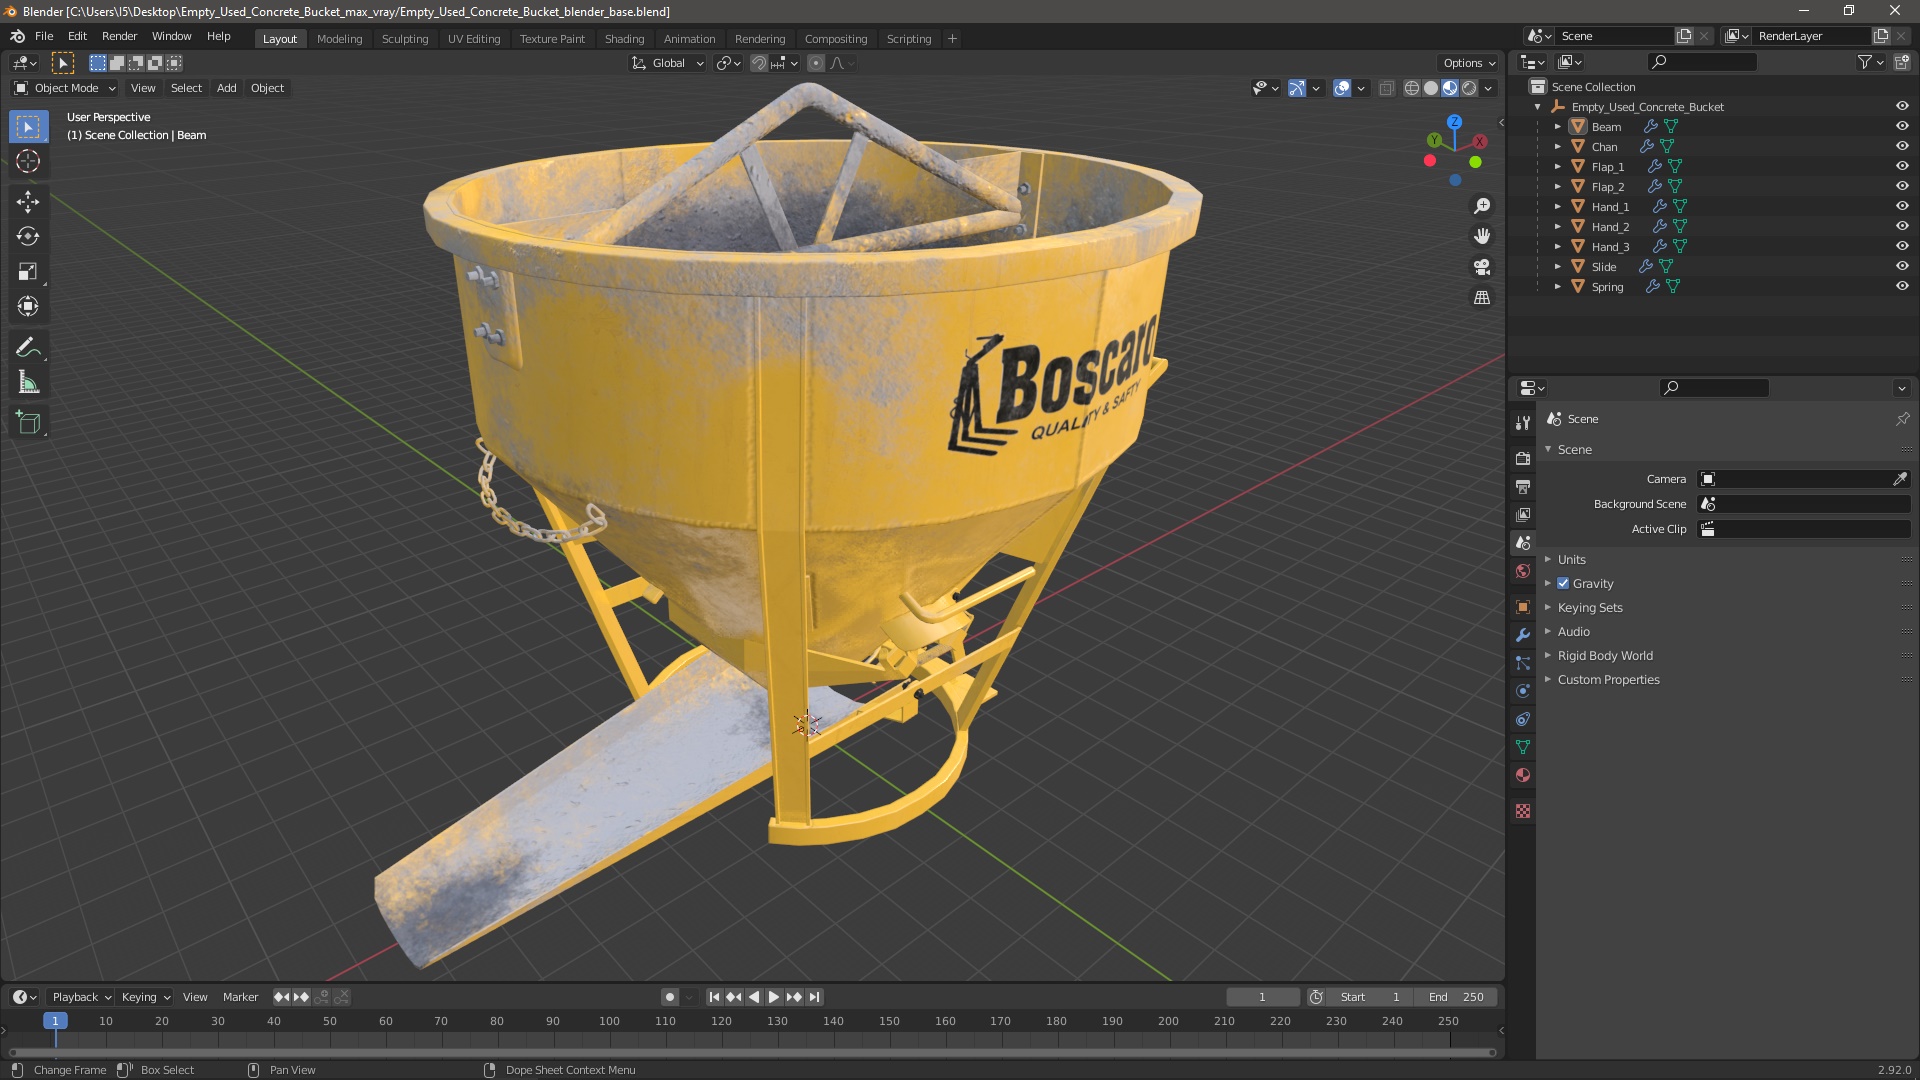The width and height of the screenshot is (1920, 1080).
Task: Select the Scale tool
Action: tap(28, 271)
